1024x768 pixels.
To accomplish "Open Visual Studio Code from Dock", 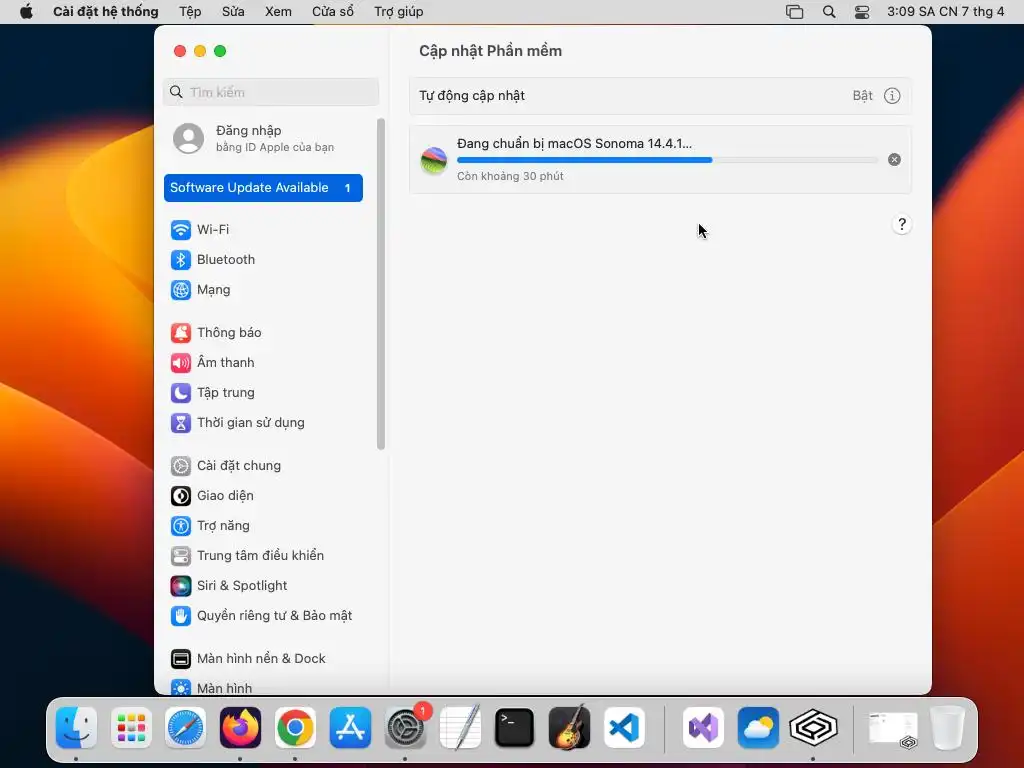I will (x=624, y=728).
